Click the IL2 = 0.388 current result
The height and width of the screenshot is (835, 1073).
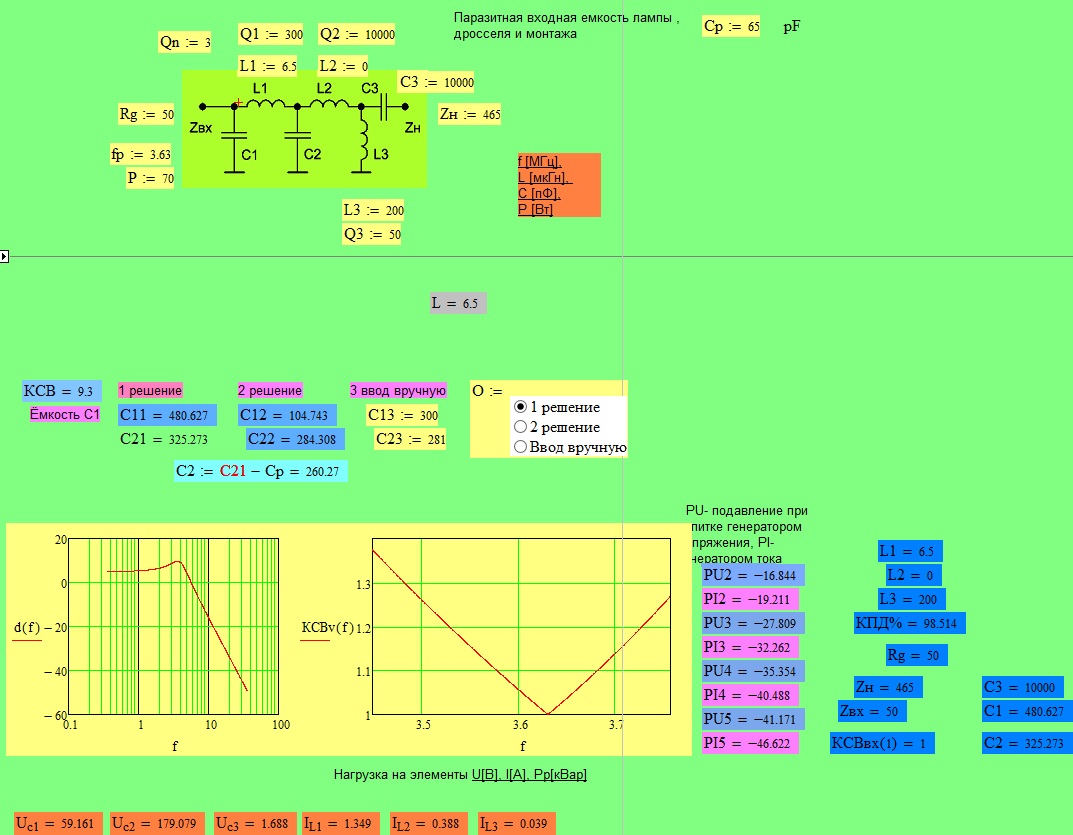tap(429, 823)
